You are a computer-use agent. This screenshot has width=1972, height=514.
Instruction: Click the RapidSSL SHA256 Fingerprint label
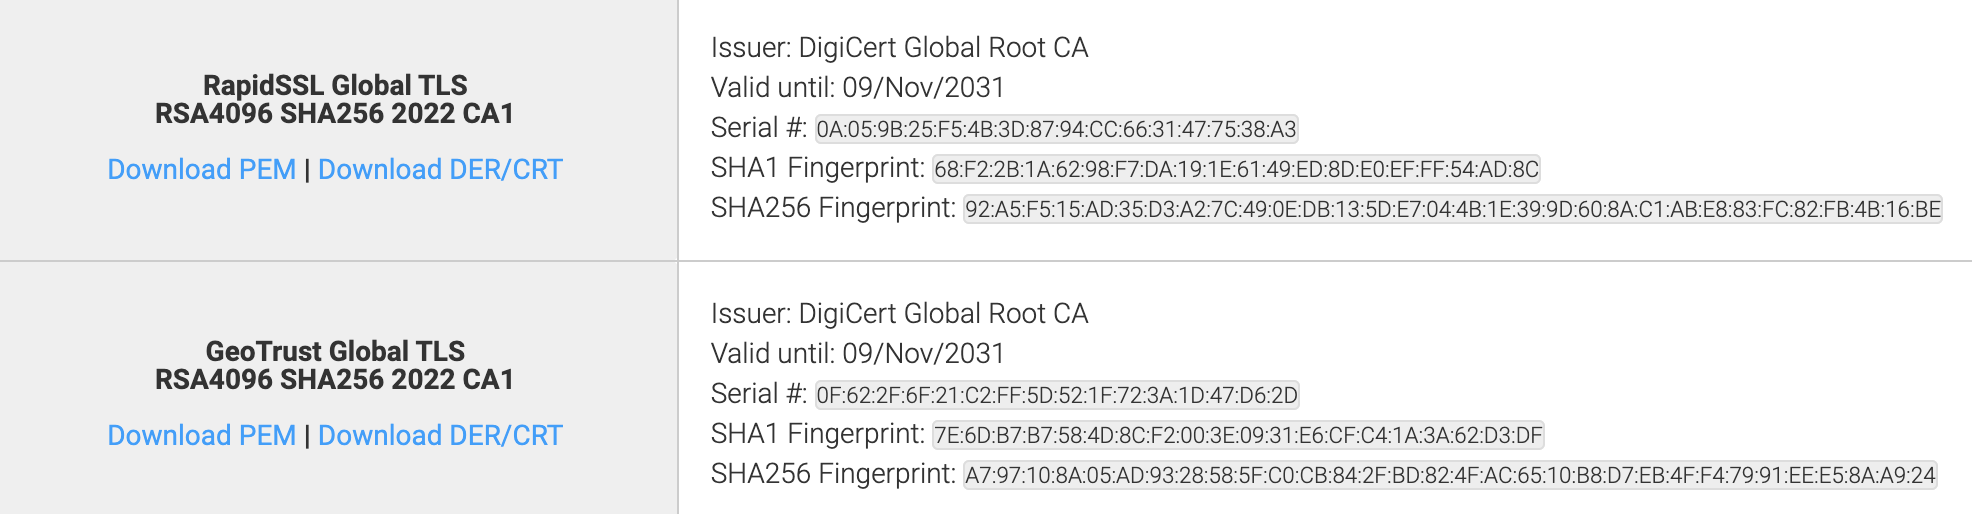point(833,208)
